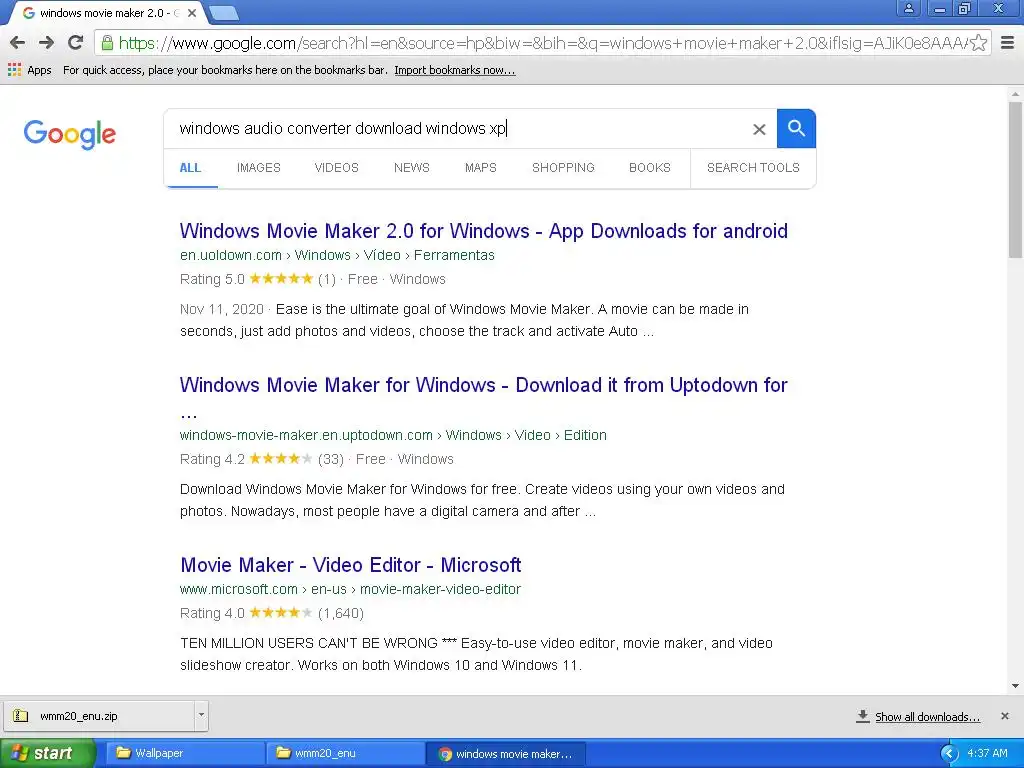
Task: Click the green padlock security icon
Action: tap(107, 43)
